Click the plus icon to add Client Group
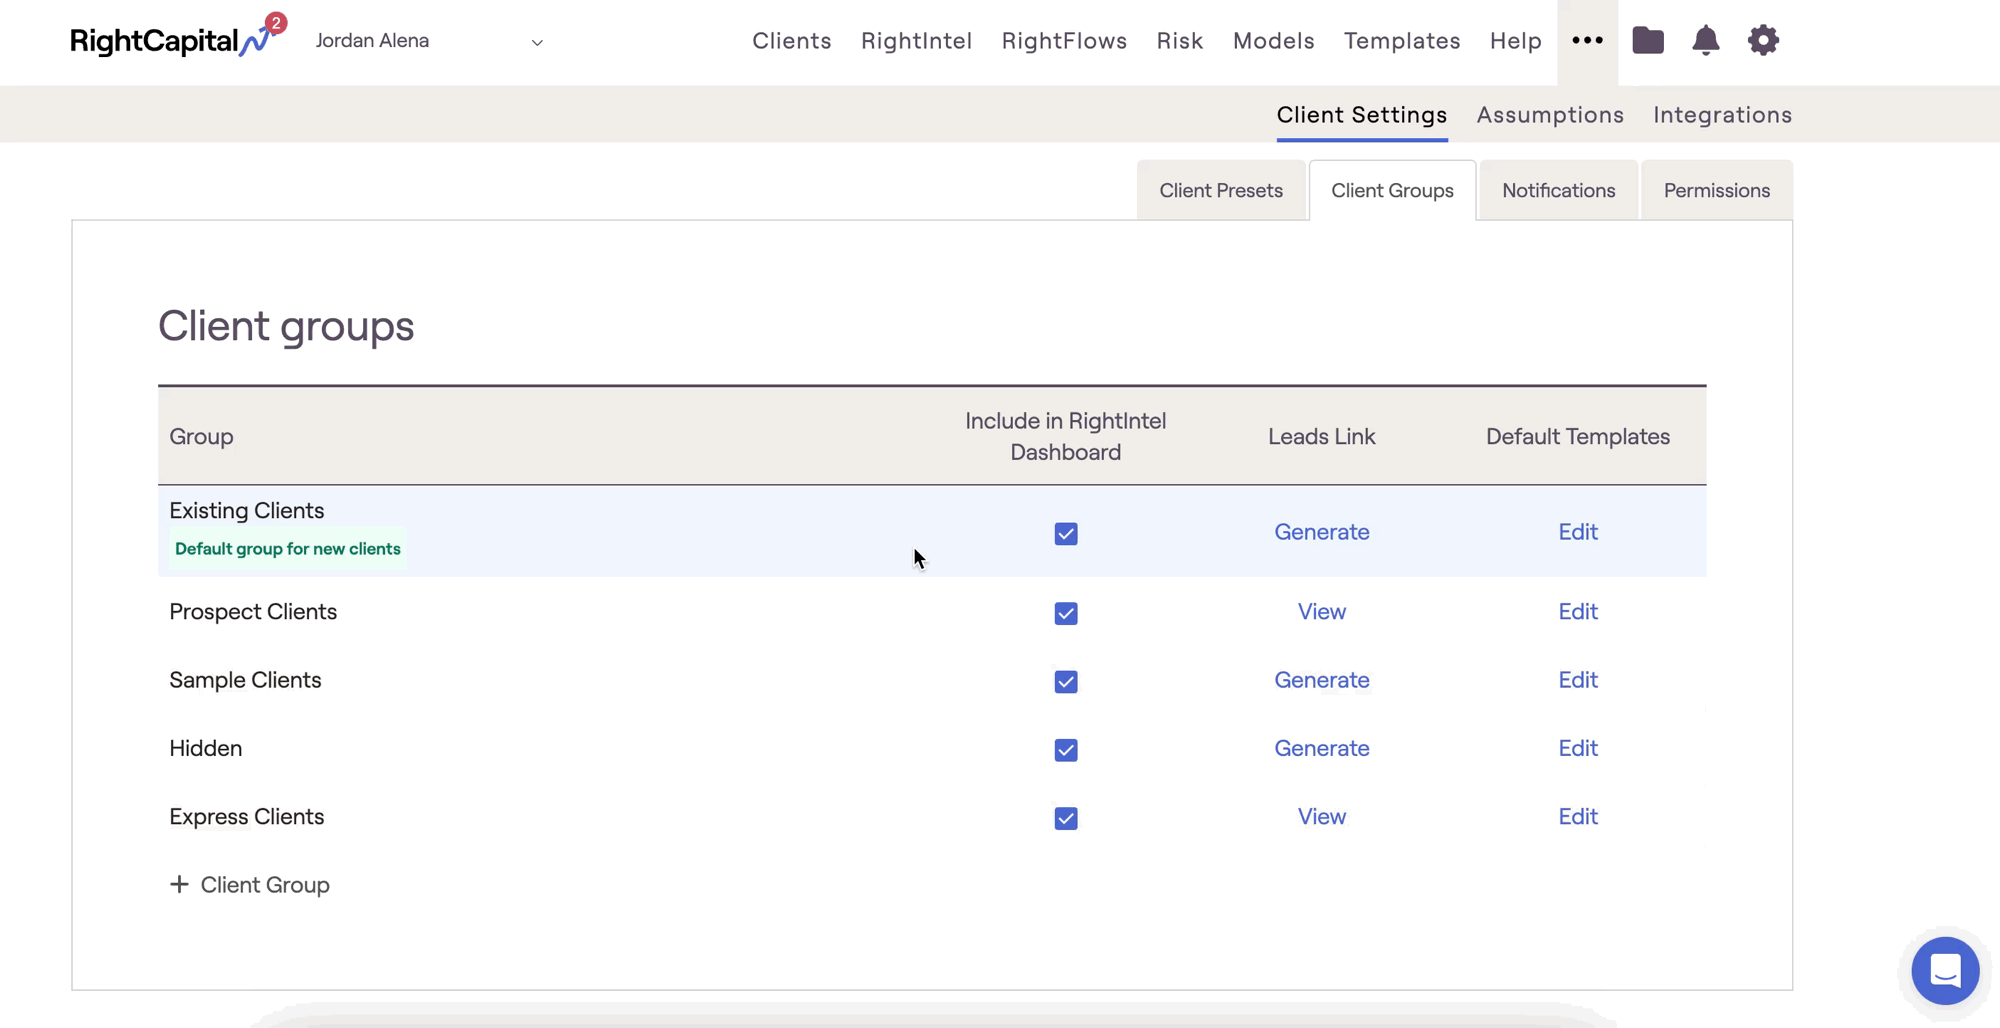 coord(179,885)
